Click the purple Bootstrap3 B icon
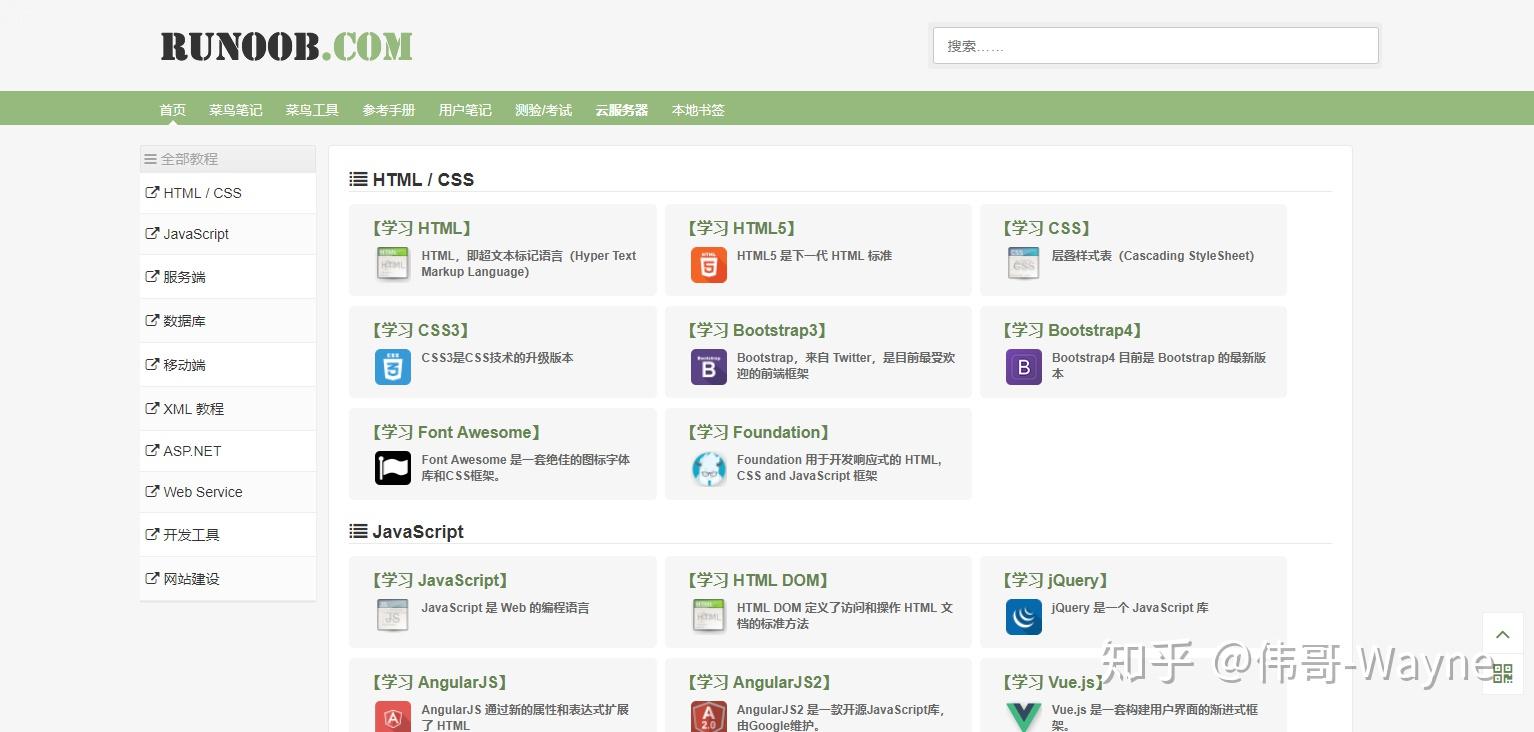 708,367
